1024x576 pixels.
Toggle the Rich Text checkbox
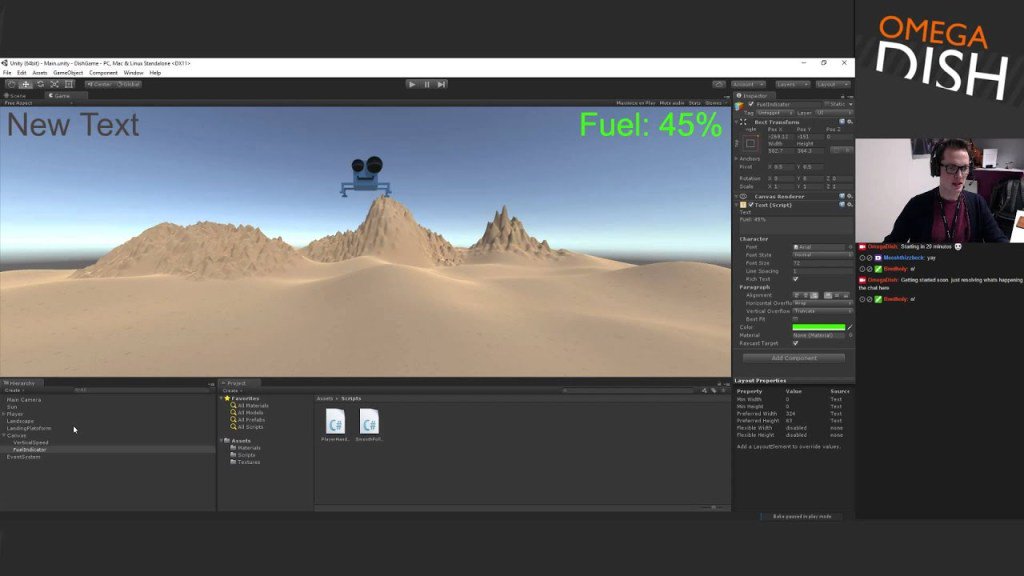796,277
